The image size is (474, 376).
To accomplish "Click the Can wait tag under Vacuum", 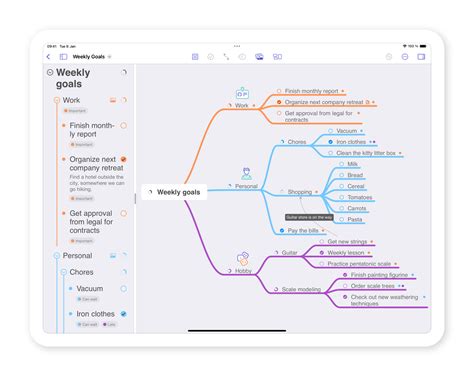I will pyautogui.click(x=87, y=299).
